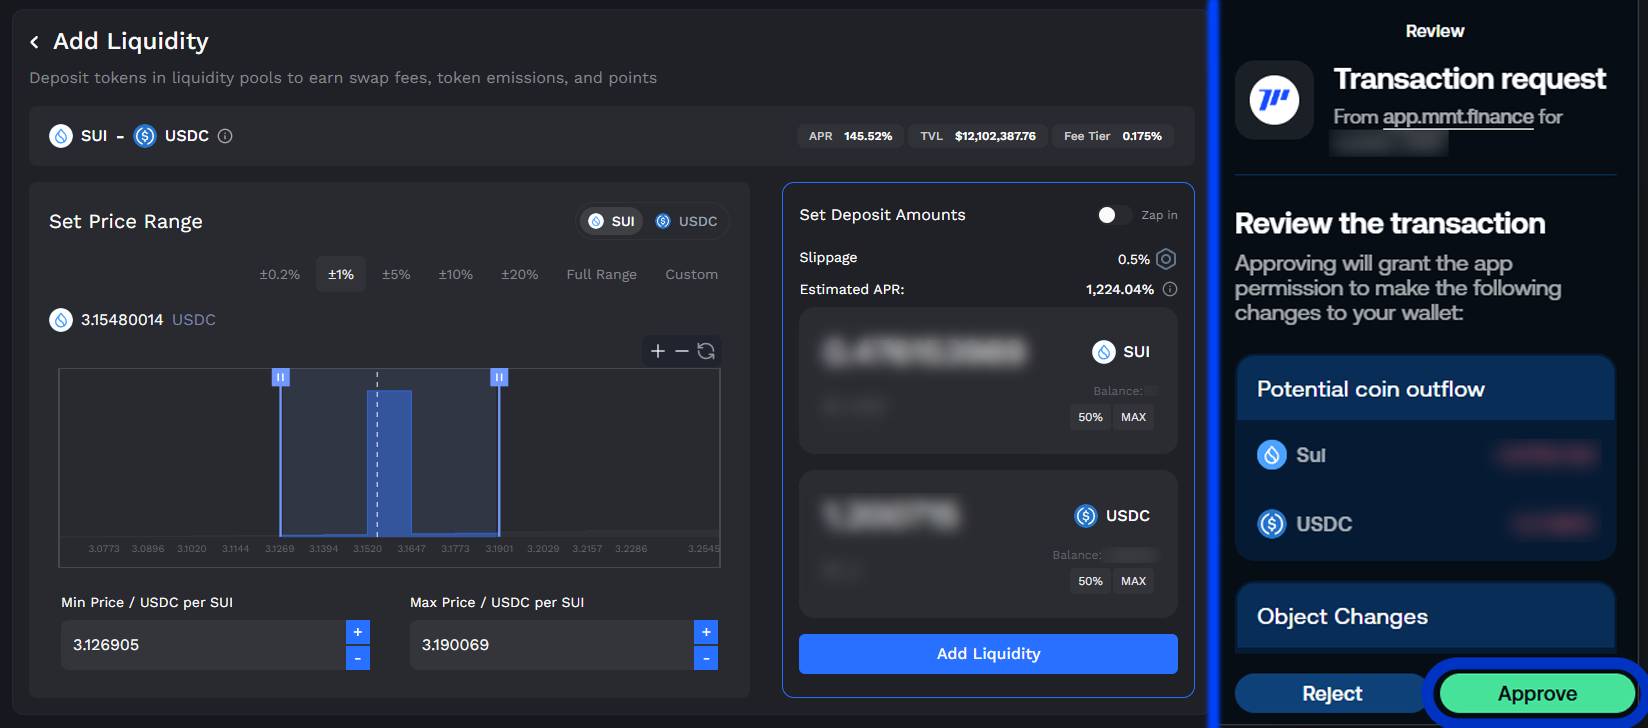Open the pool info icon next to USDC
The image size is (1648, 728).
tap(225, 136)
